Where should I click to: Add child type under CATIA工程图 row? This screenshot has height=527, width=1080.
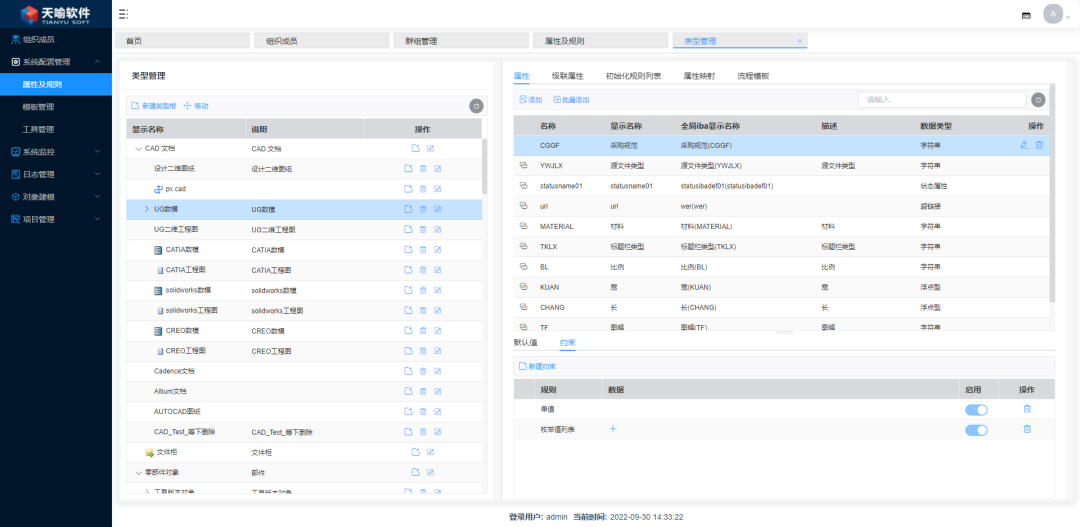pyautogui.click(x=408, y=270)
